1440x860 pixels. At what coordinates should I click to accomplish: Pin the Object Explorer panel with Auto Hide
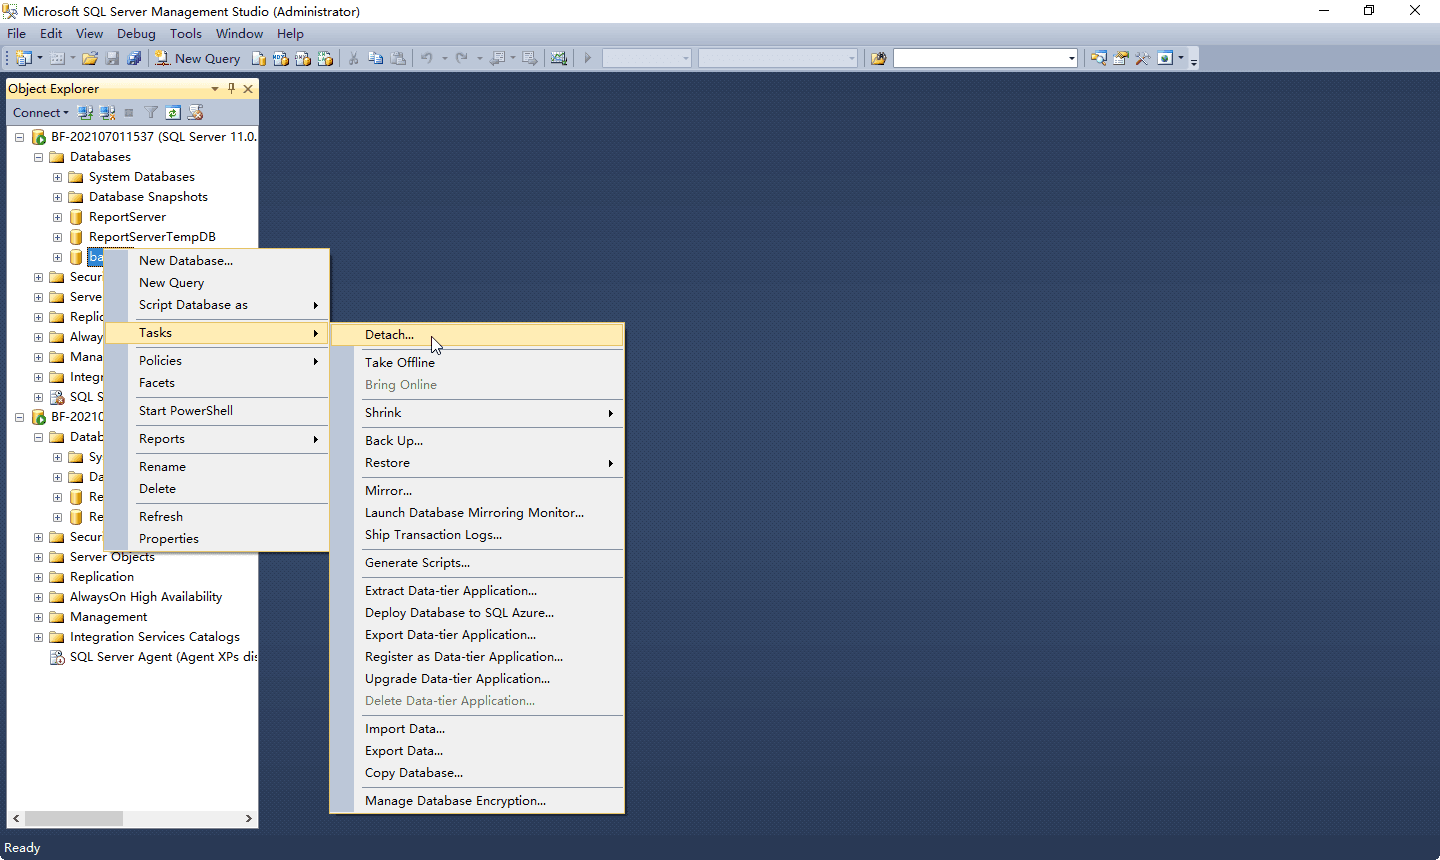click(231, 89)
